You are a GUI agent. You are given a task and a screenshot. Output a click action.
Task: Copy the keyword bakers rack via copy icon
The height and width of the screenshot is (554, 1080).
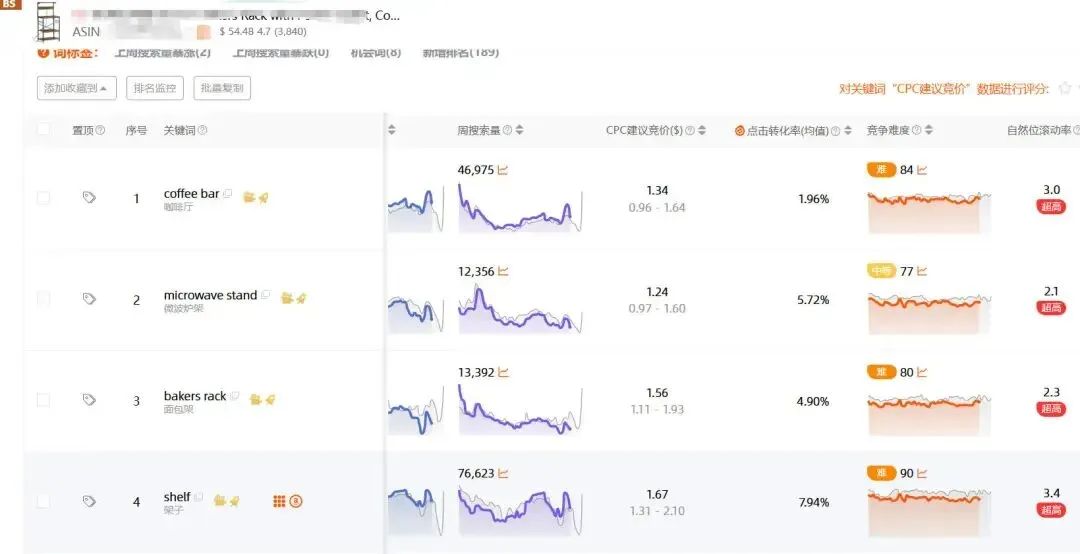point(235,396)
